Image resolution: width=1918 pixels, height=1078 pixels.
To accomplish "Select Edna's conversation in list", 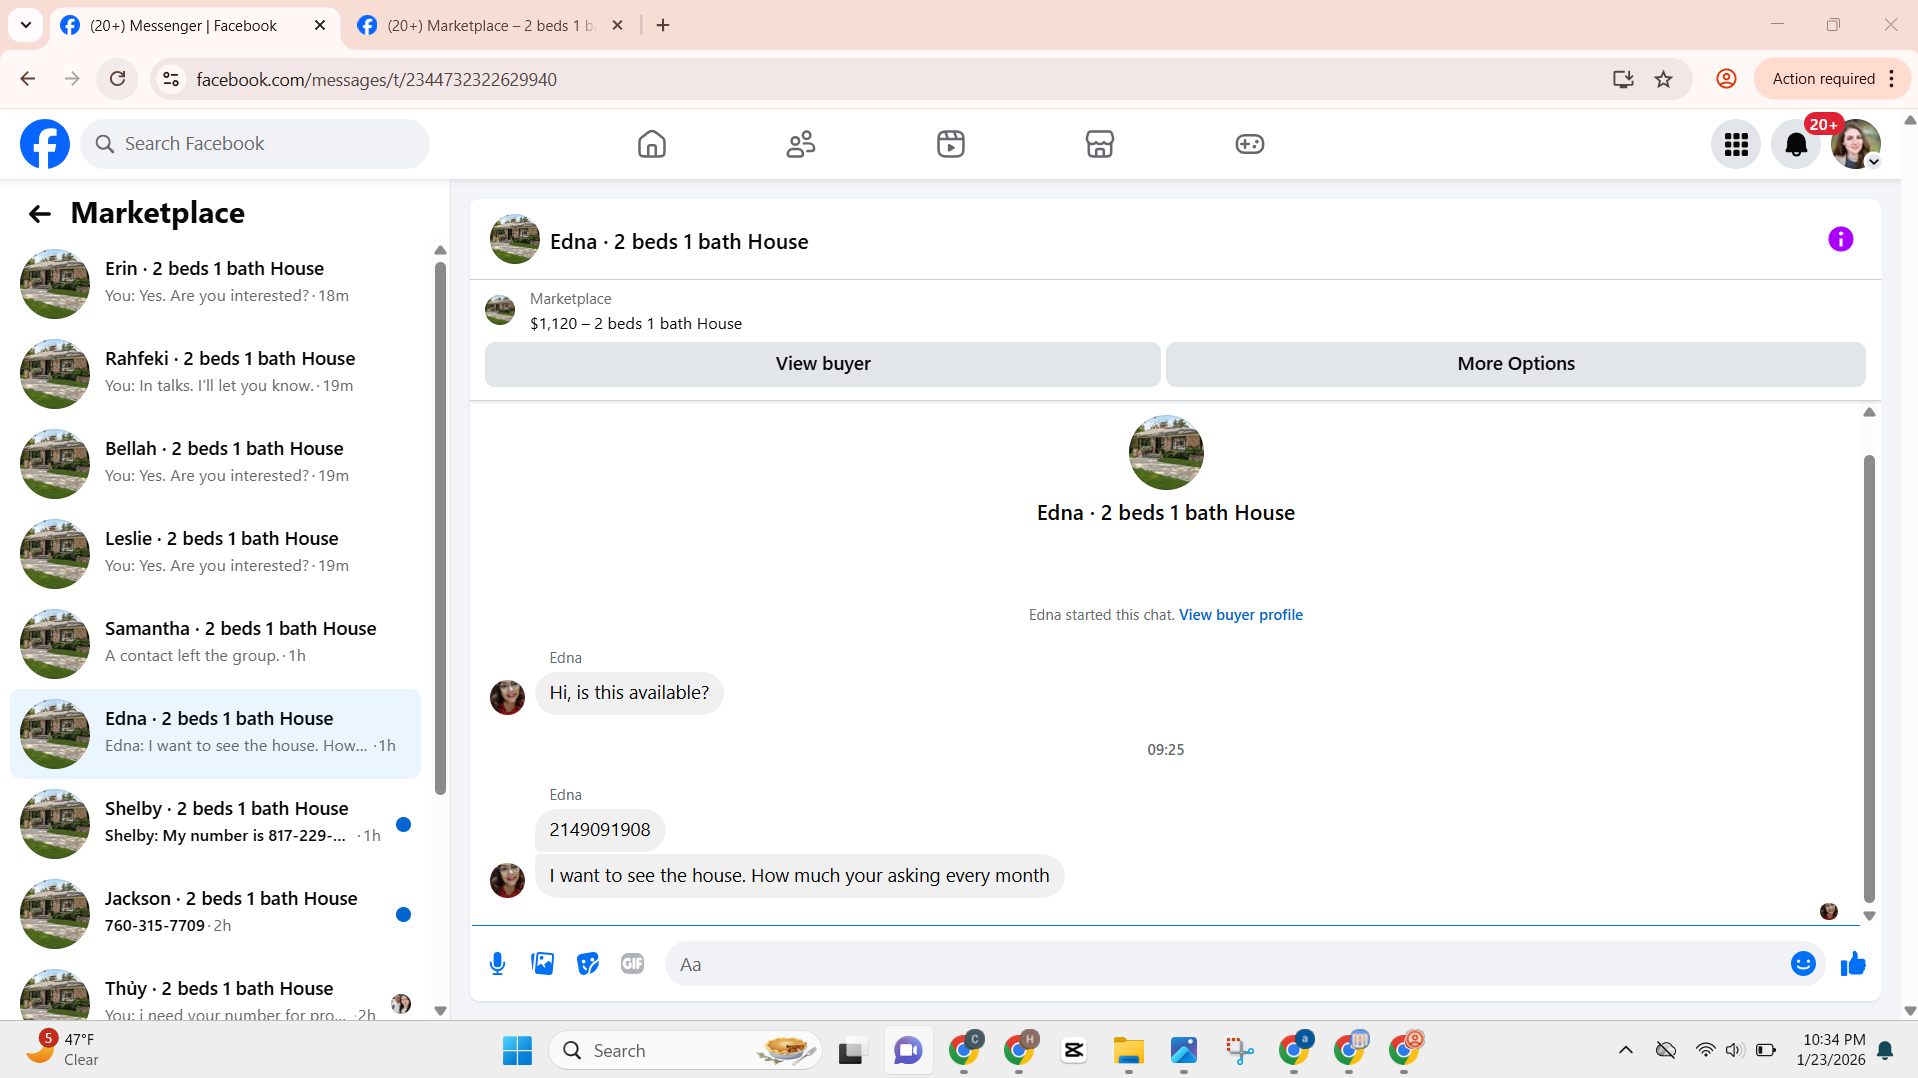I will pos(215,734).
